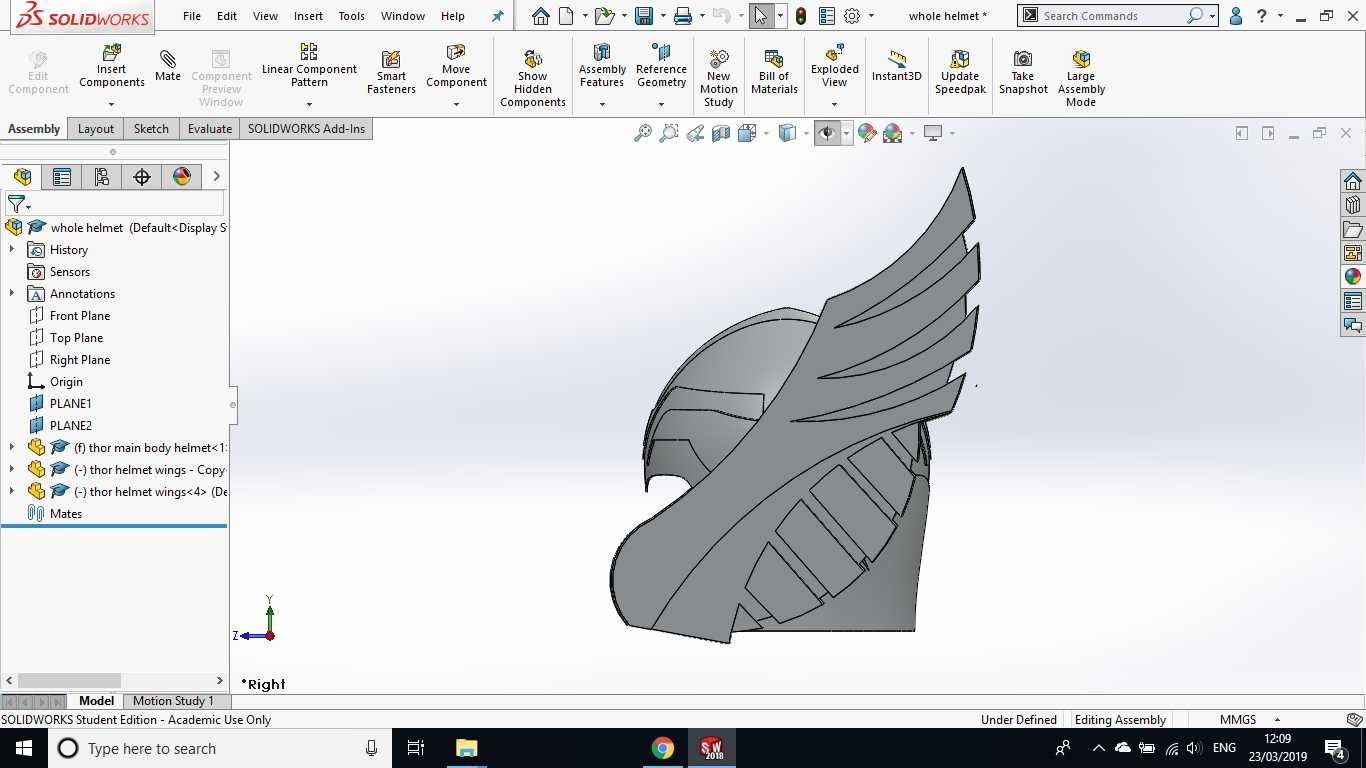Open the Apply Scene tool
Image resolution: width=1366 pixels, height=768 pixels.
tap(893, 133)
